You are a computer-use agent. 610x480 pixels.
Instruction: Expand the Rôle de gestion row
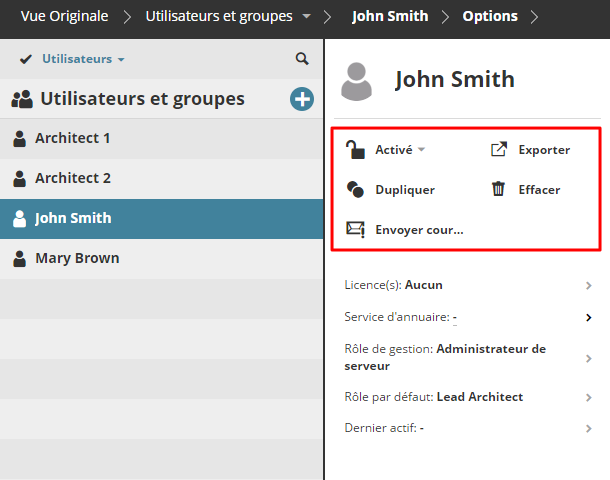pos(589,357)
